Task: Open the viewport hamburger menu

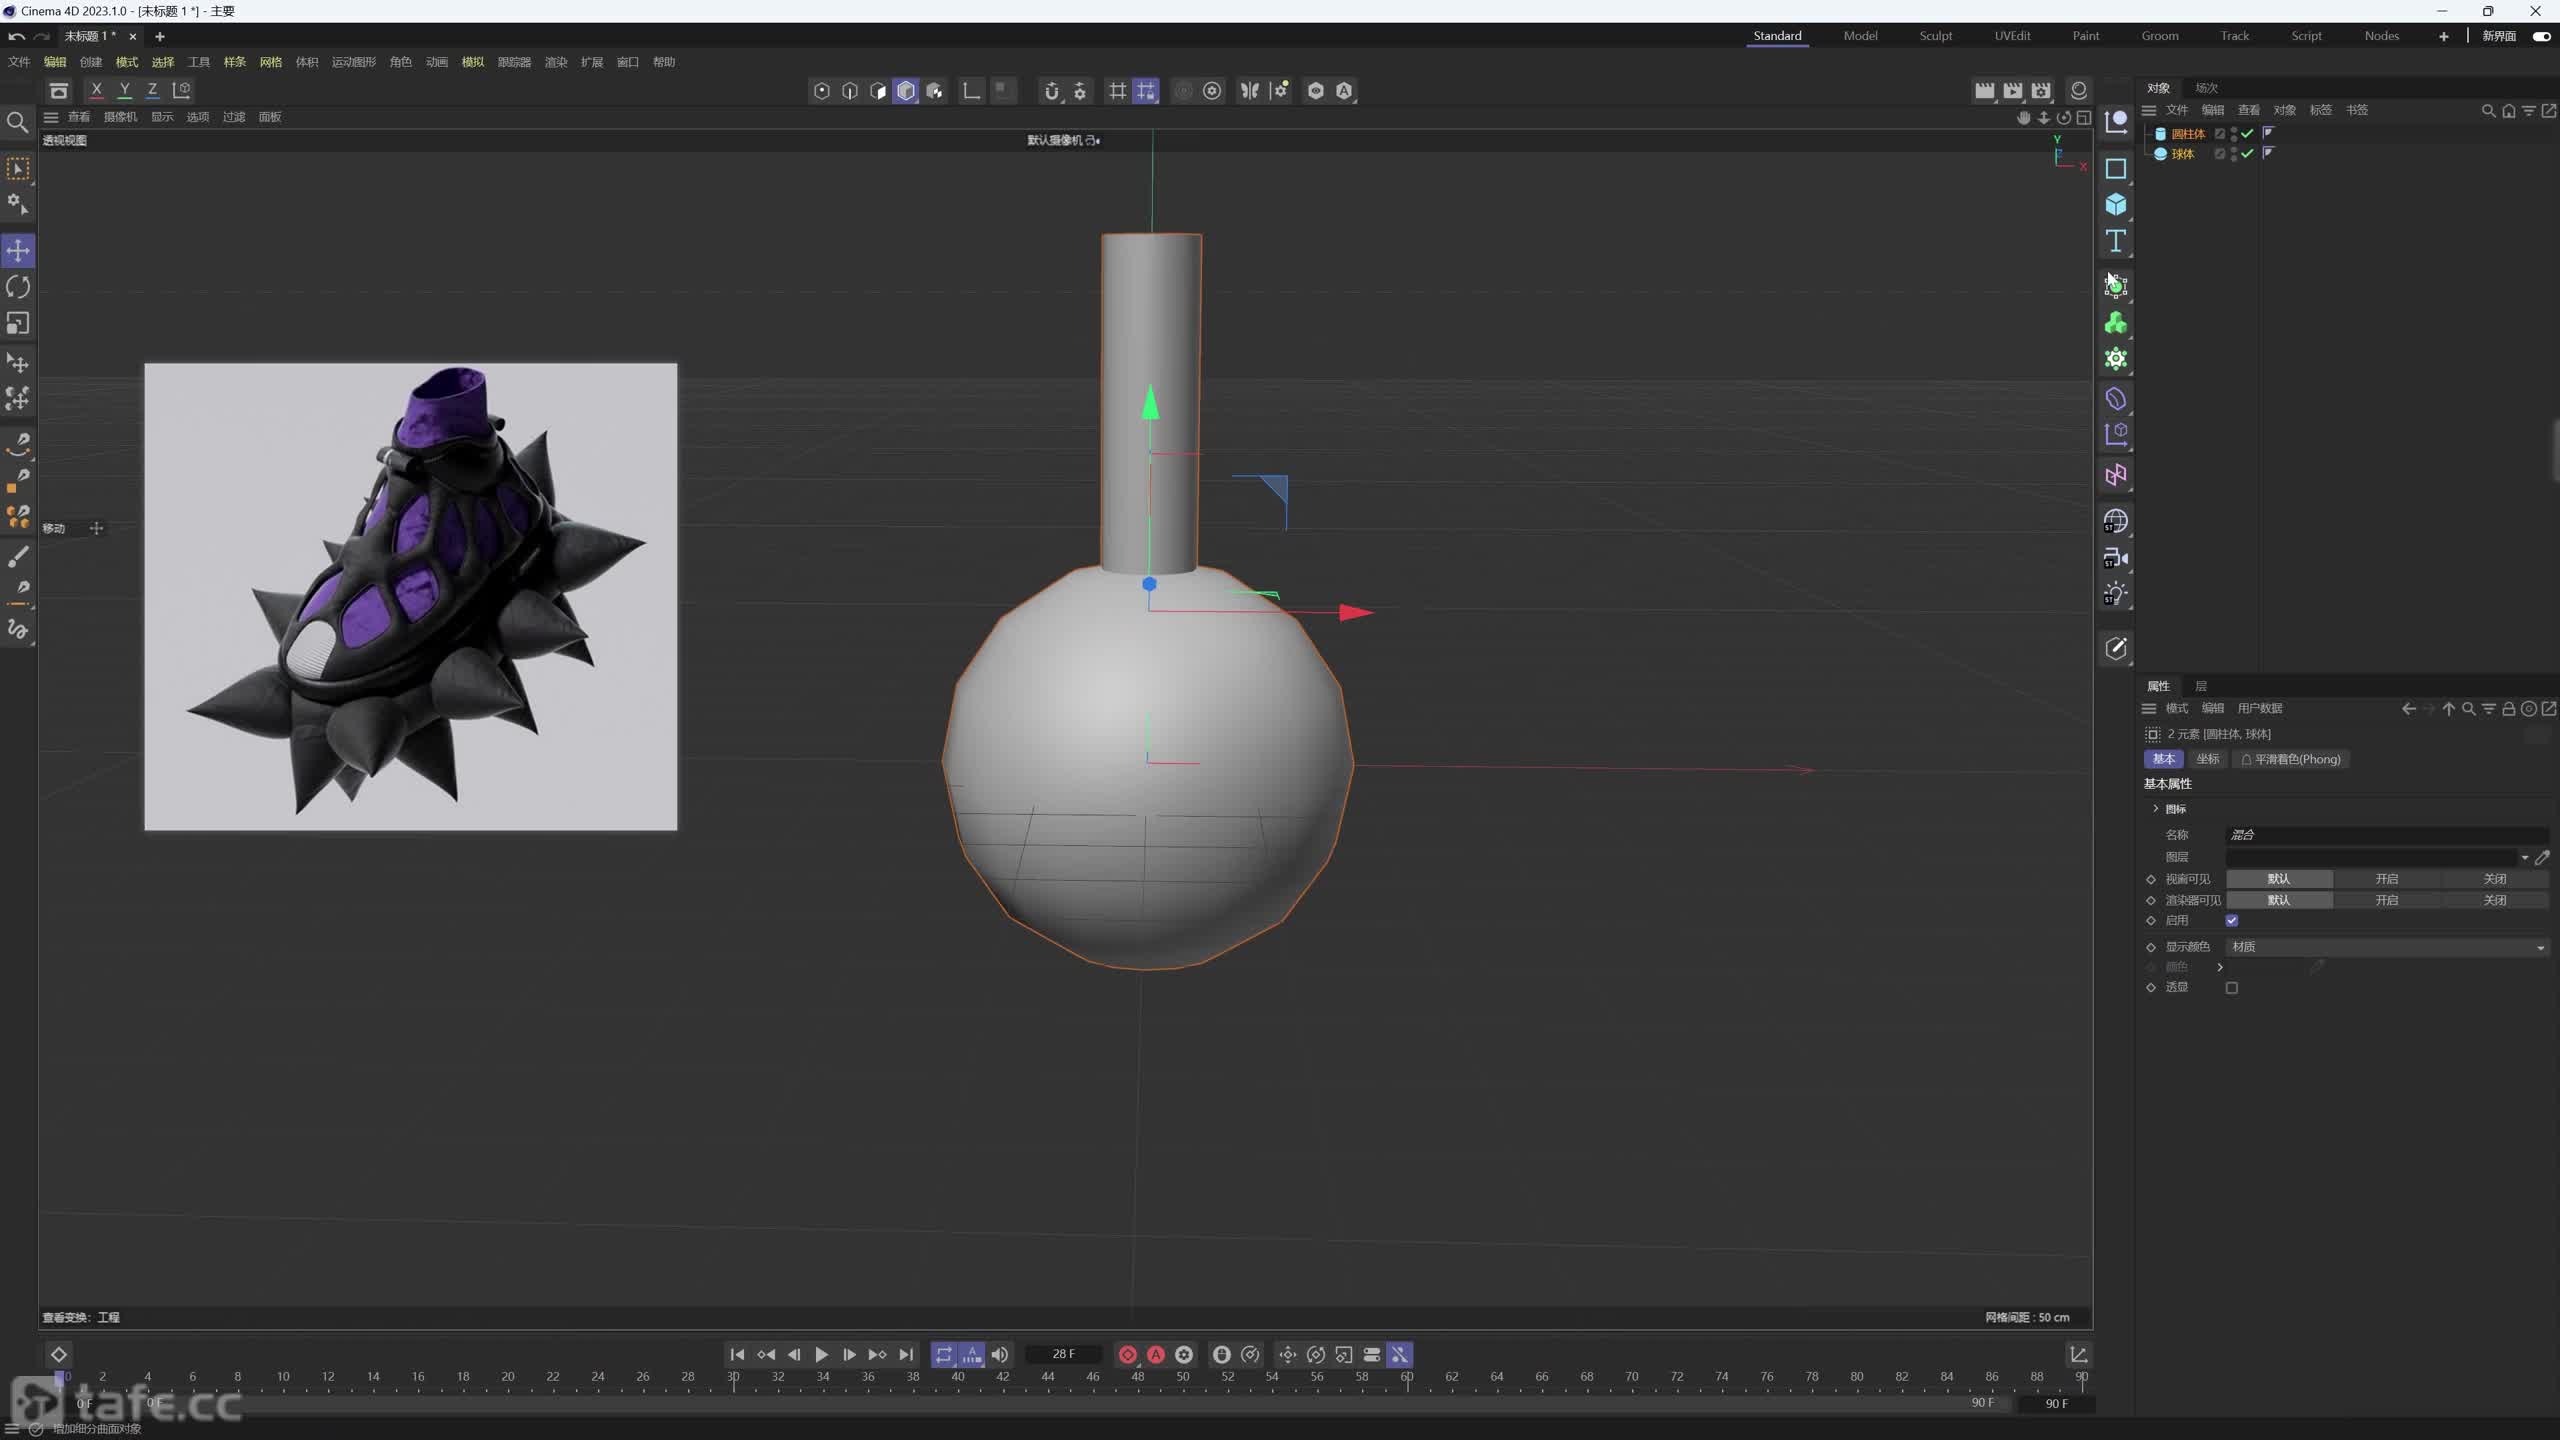Action: [51, 118]
